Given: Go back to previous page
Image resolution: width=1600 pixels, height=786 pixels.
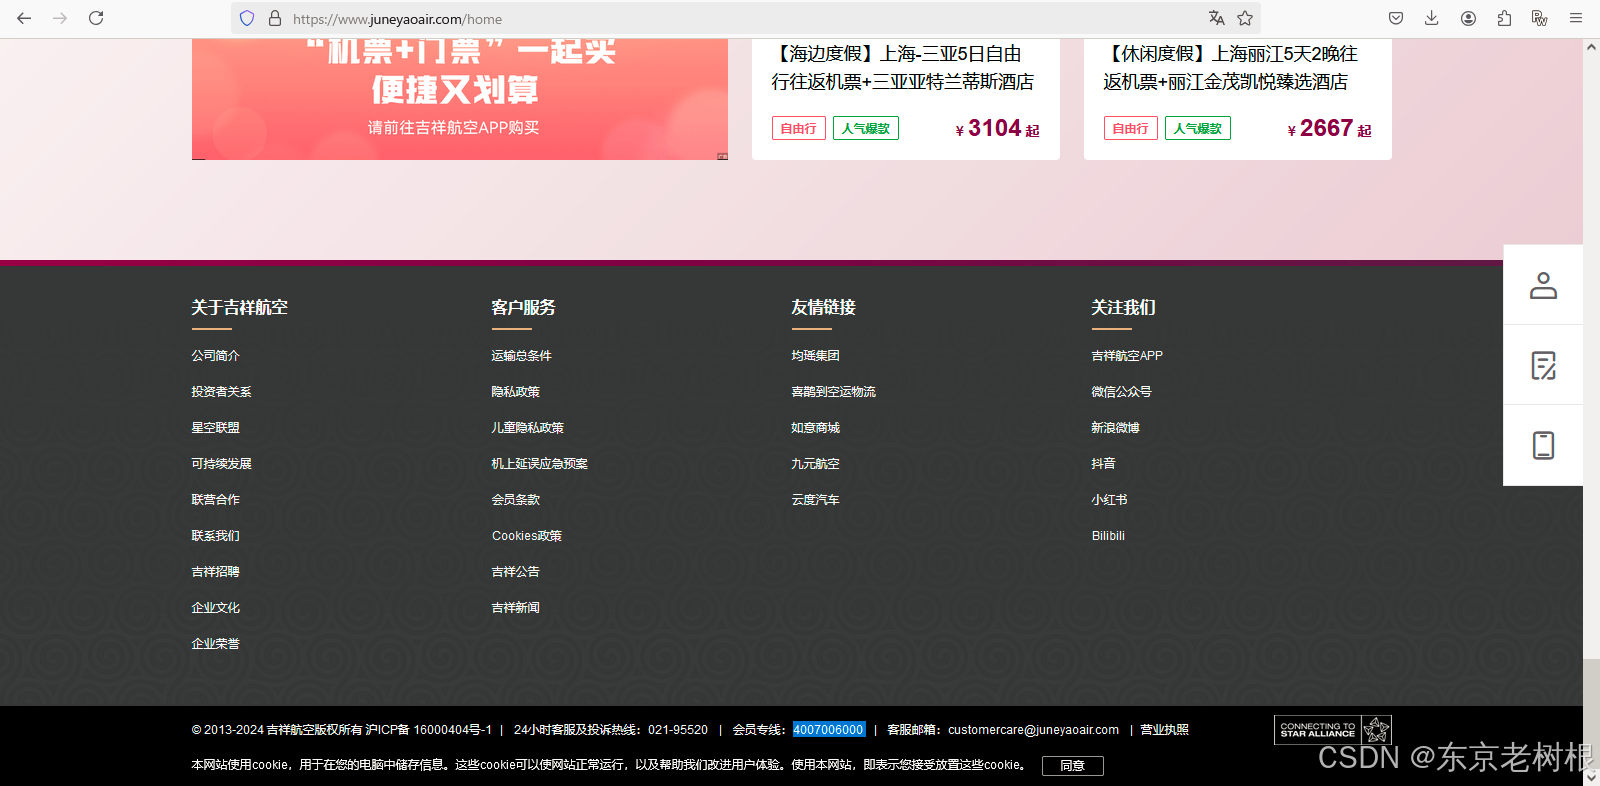Looking at the screenshot, I should click(x=24, y=18).
